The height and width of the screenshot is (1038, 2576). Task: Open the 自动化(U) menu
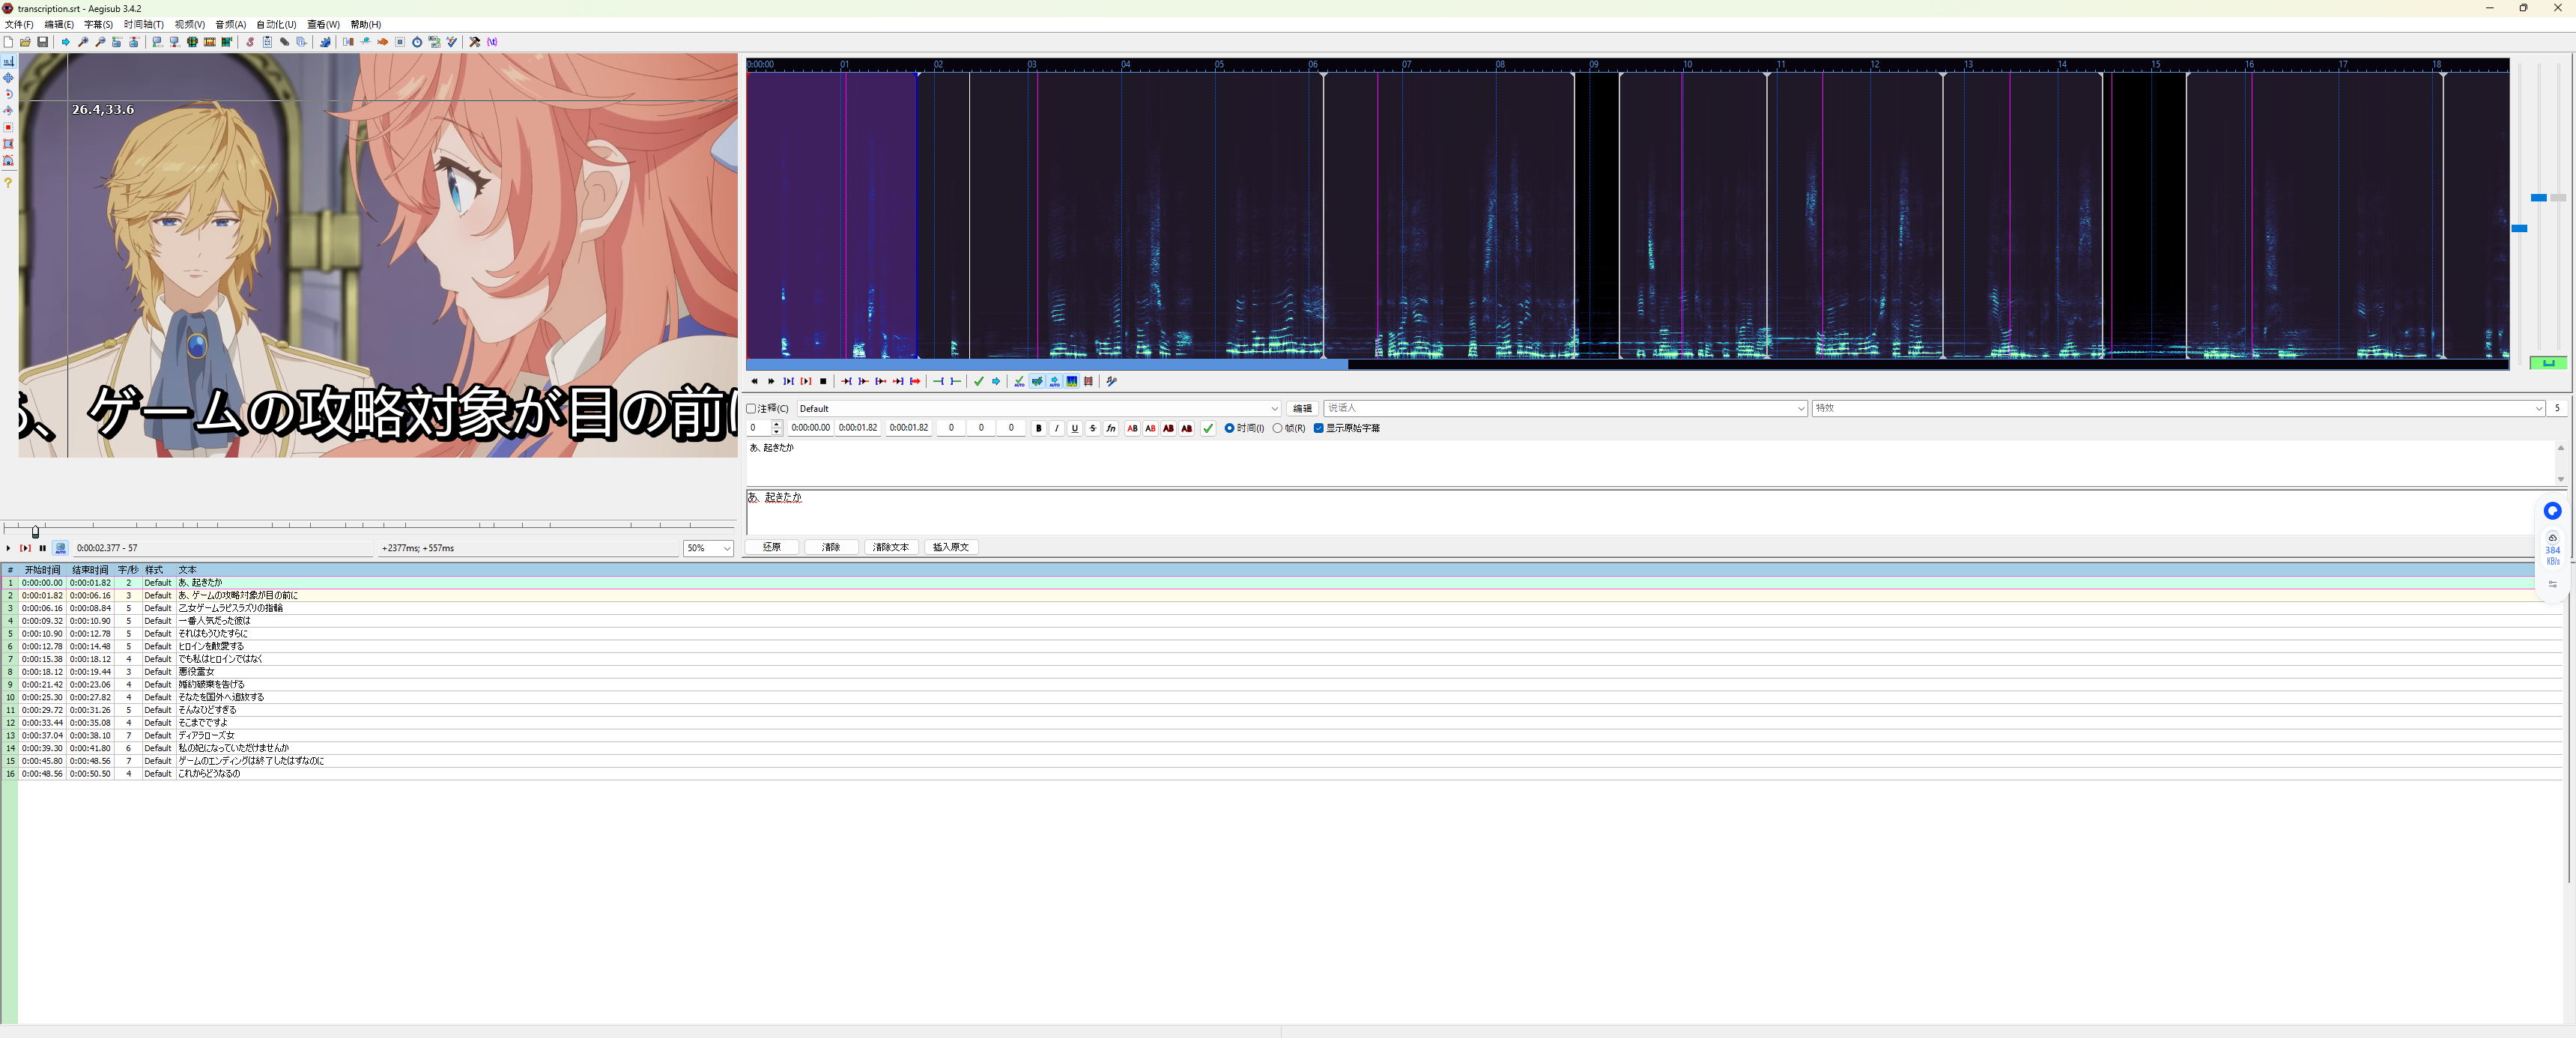tap(276, 24)
